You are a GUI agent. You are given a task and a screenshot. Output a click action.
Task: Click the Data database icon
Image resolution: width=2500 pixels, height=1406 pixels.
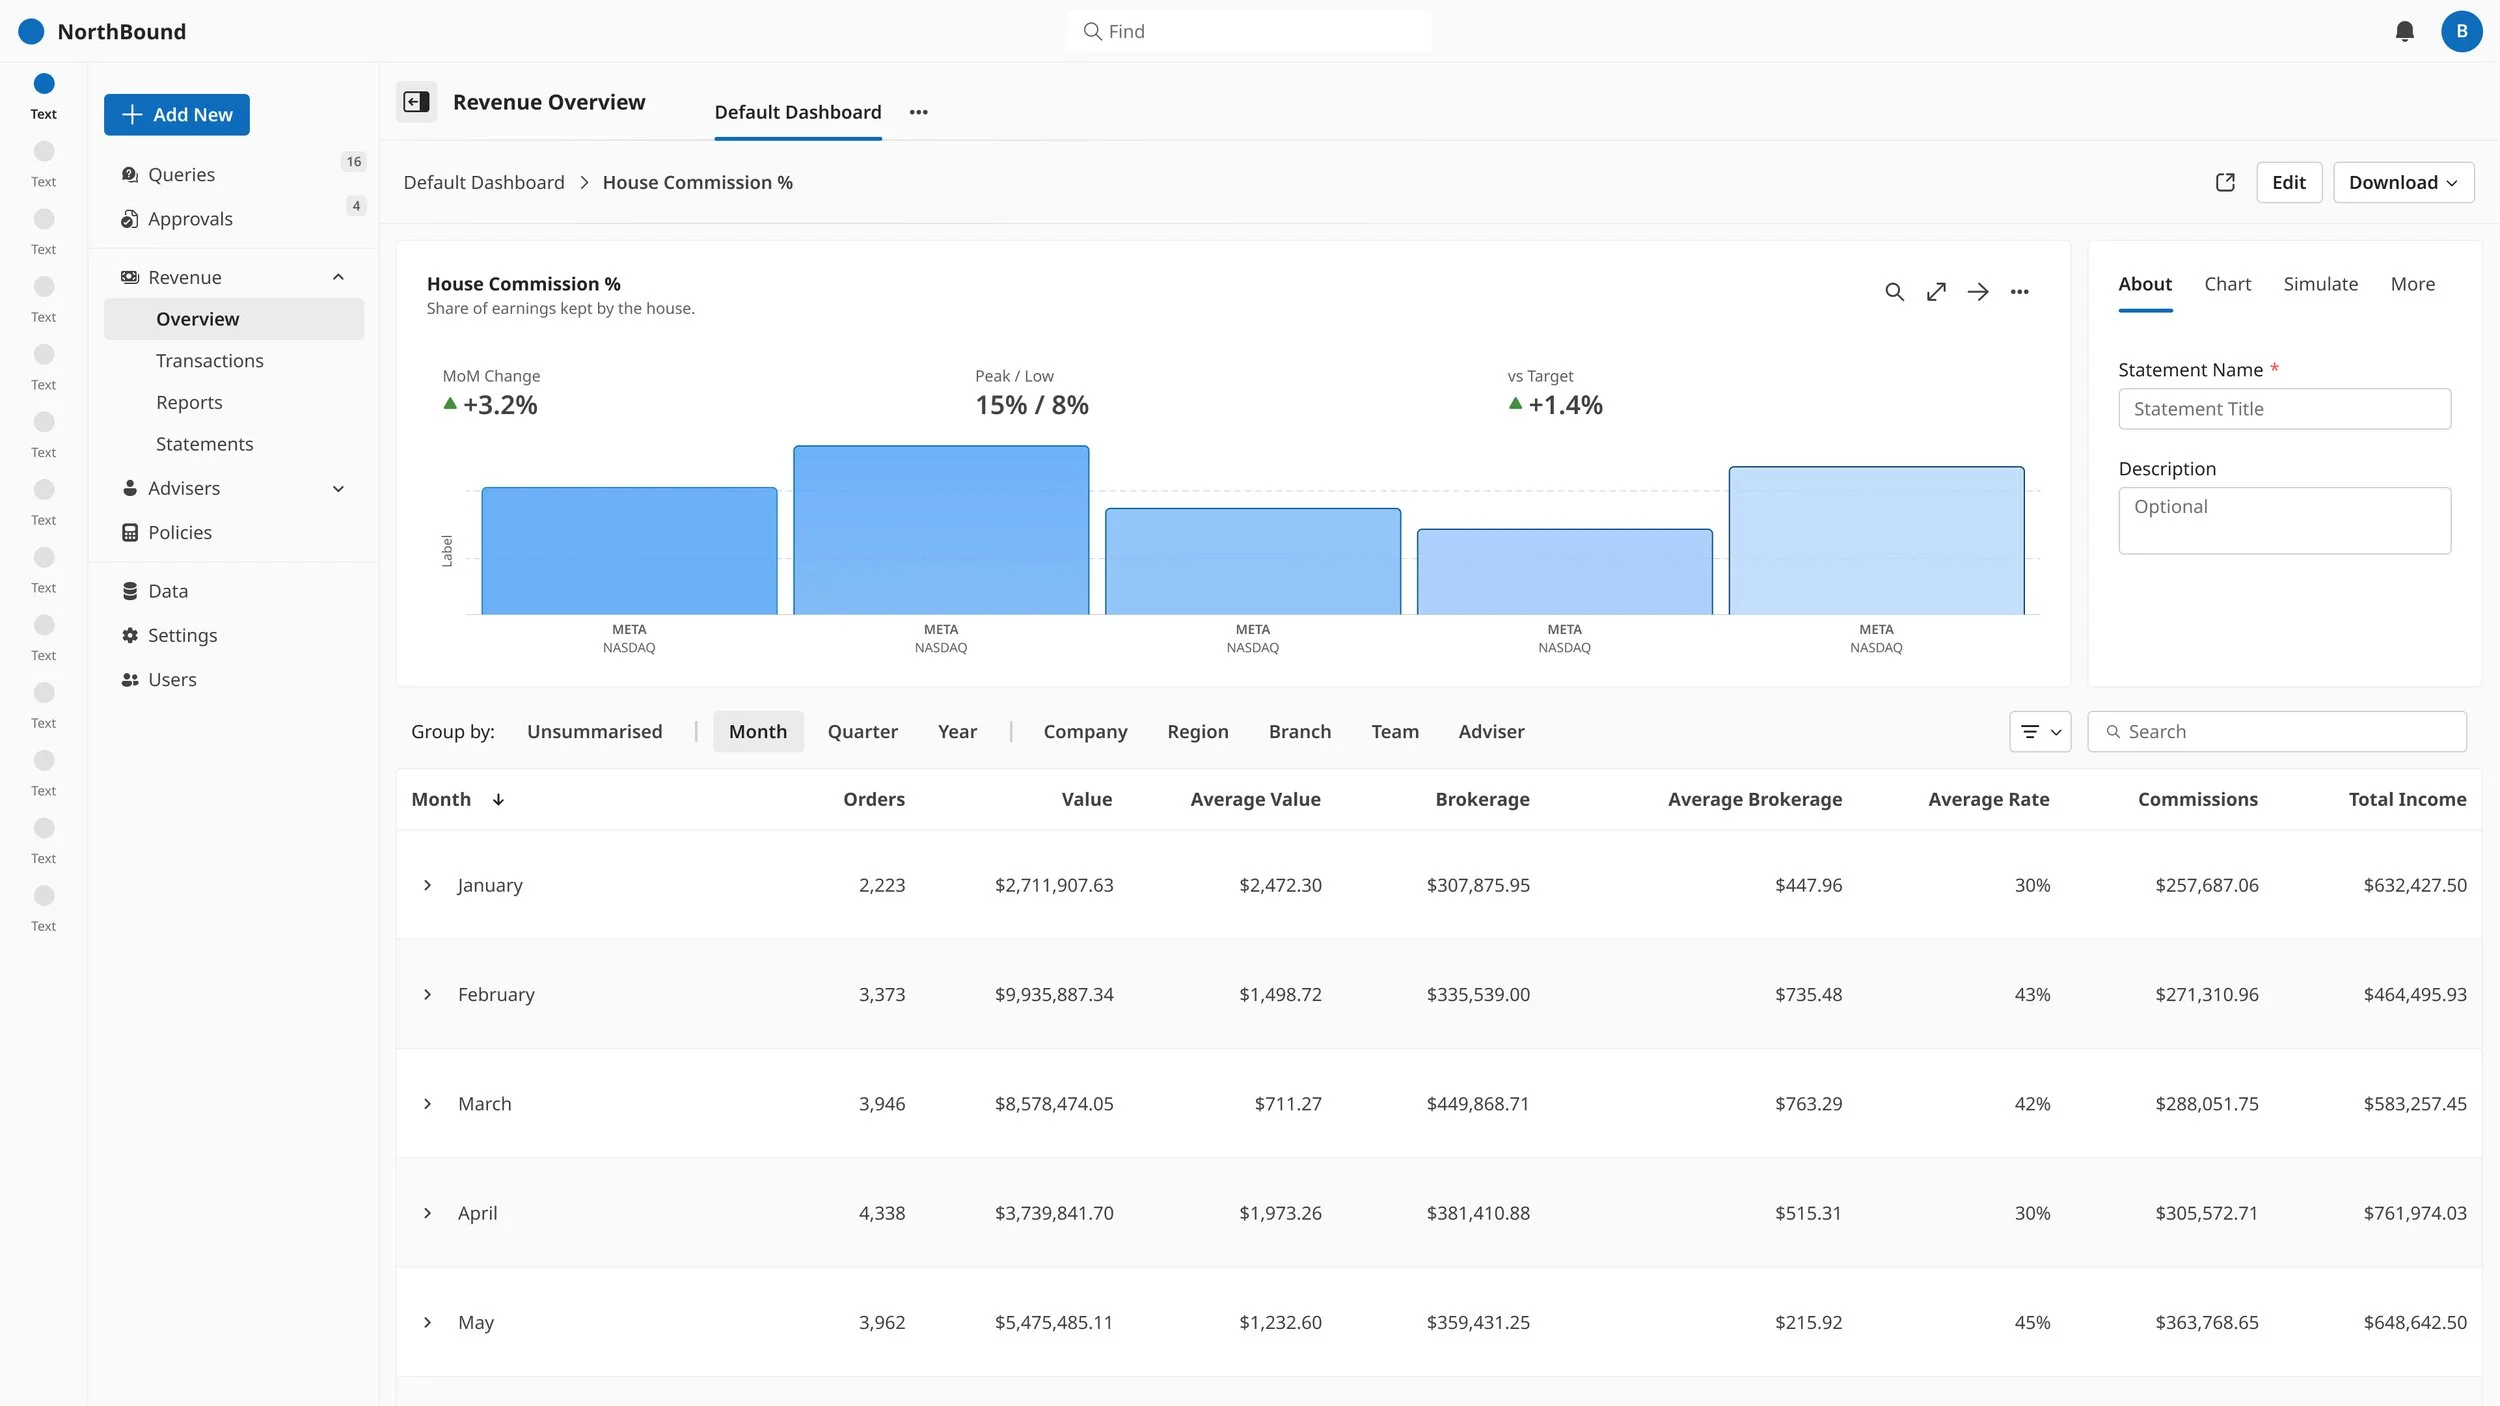coord(129,591)
